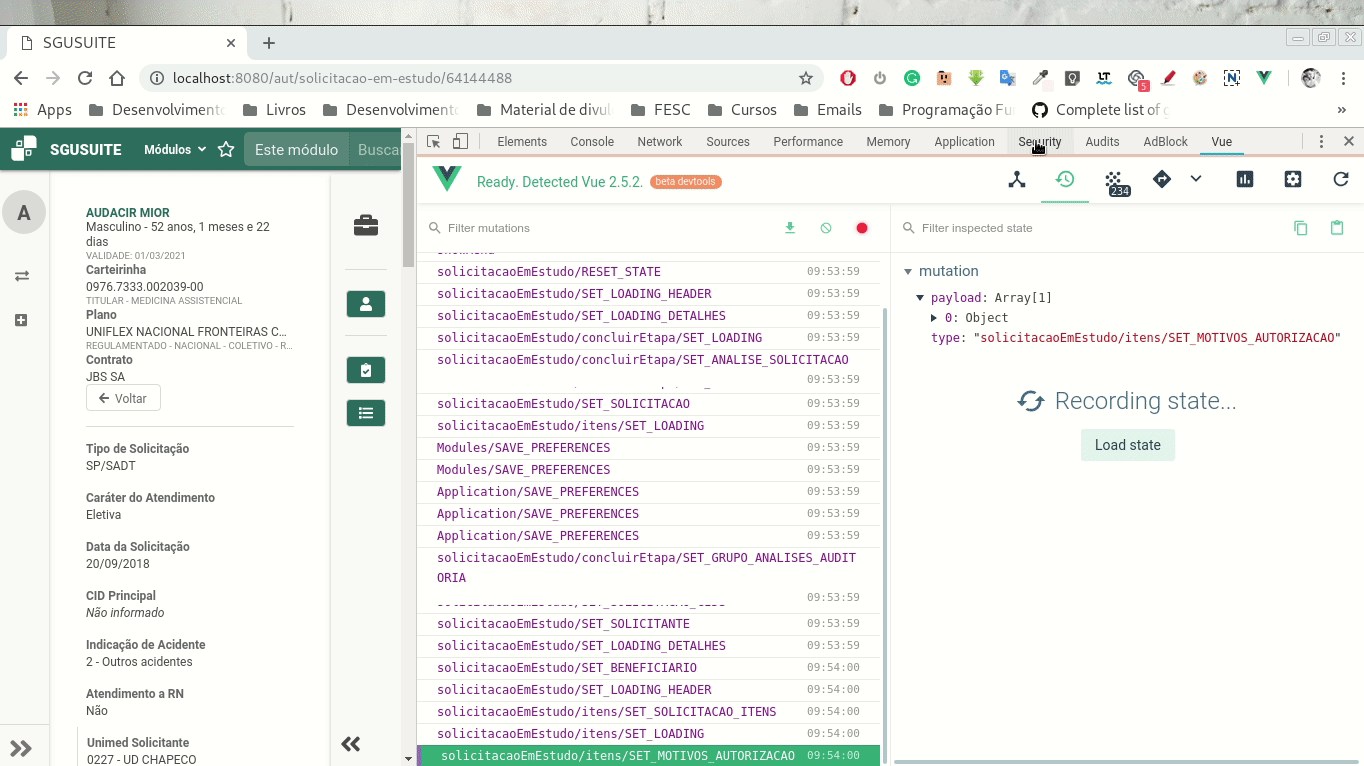
Task: Open the Components tab in Vue devtools
Action: point(1017,180)
